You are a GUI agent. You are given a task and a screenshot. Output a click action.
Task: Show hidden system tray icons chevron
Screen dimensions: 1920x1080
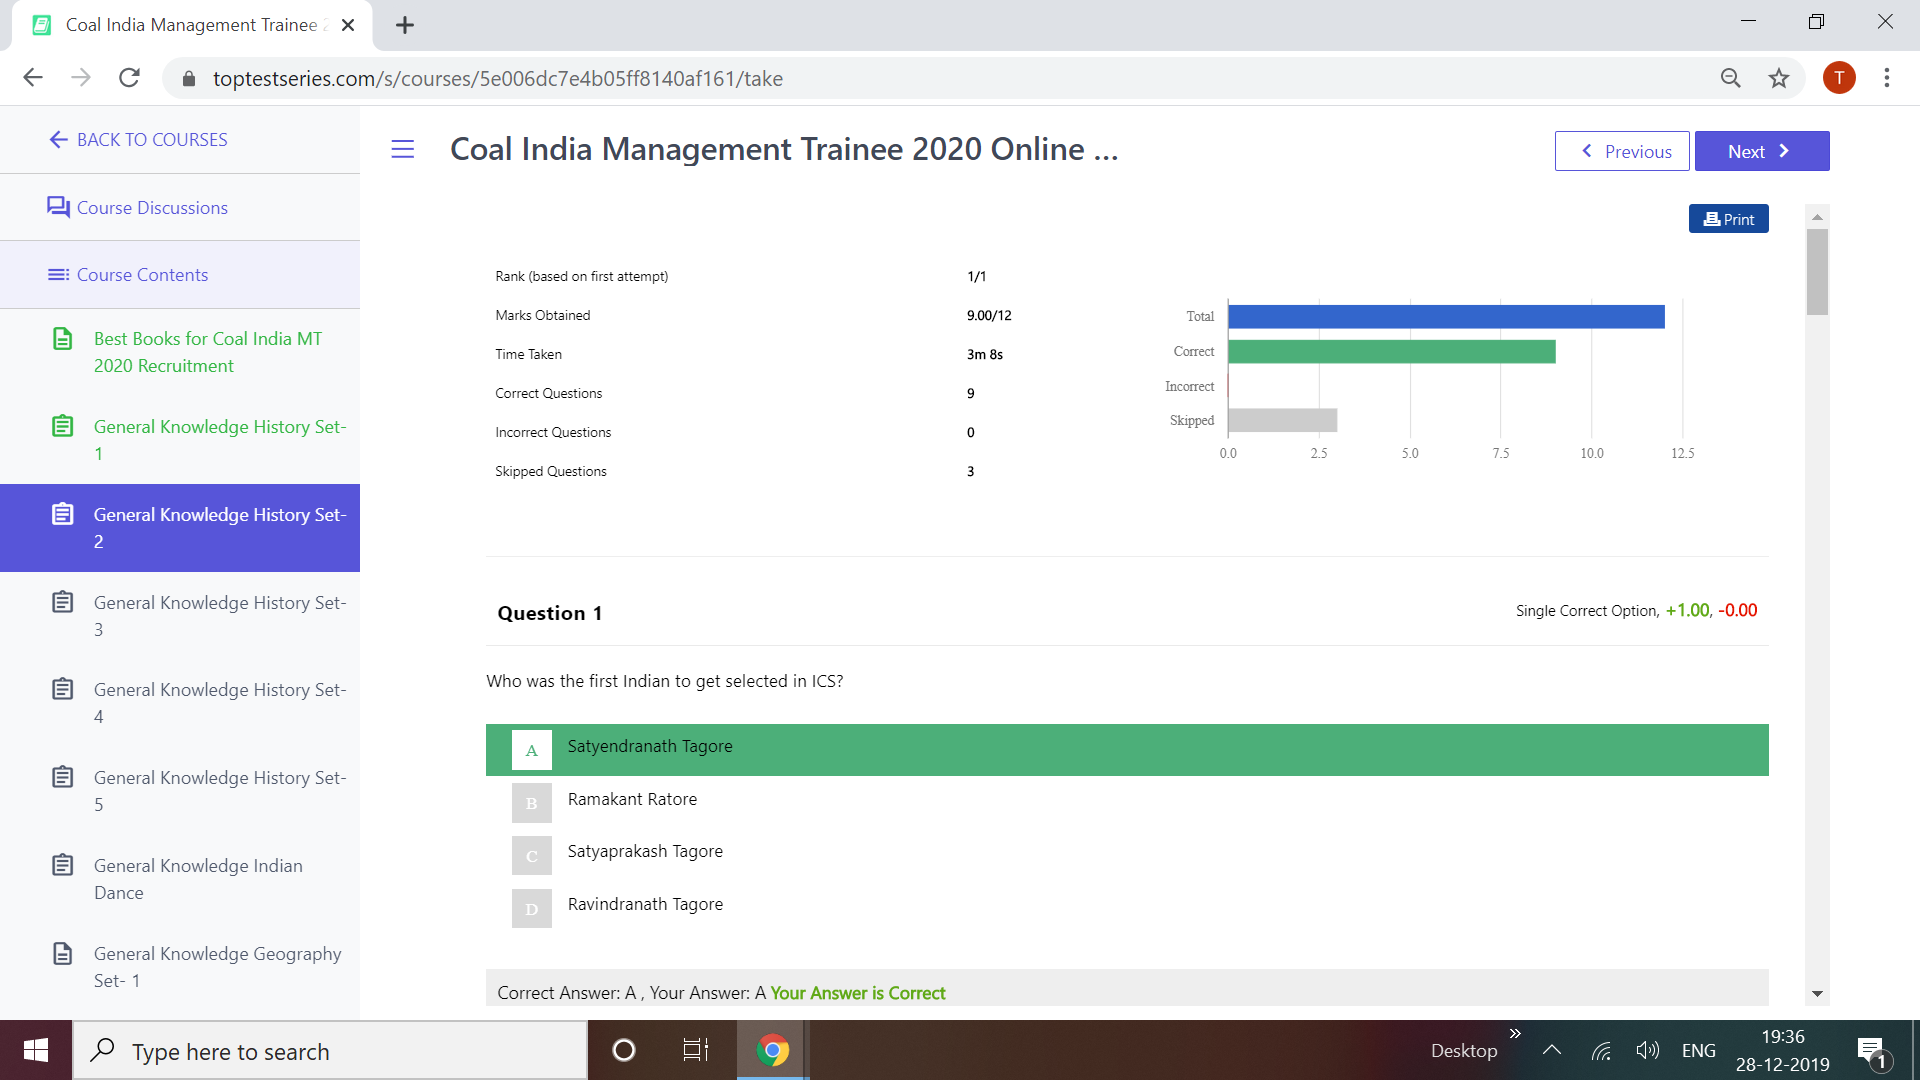click(1551, 1050)
